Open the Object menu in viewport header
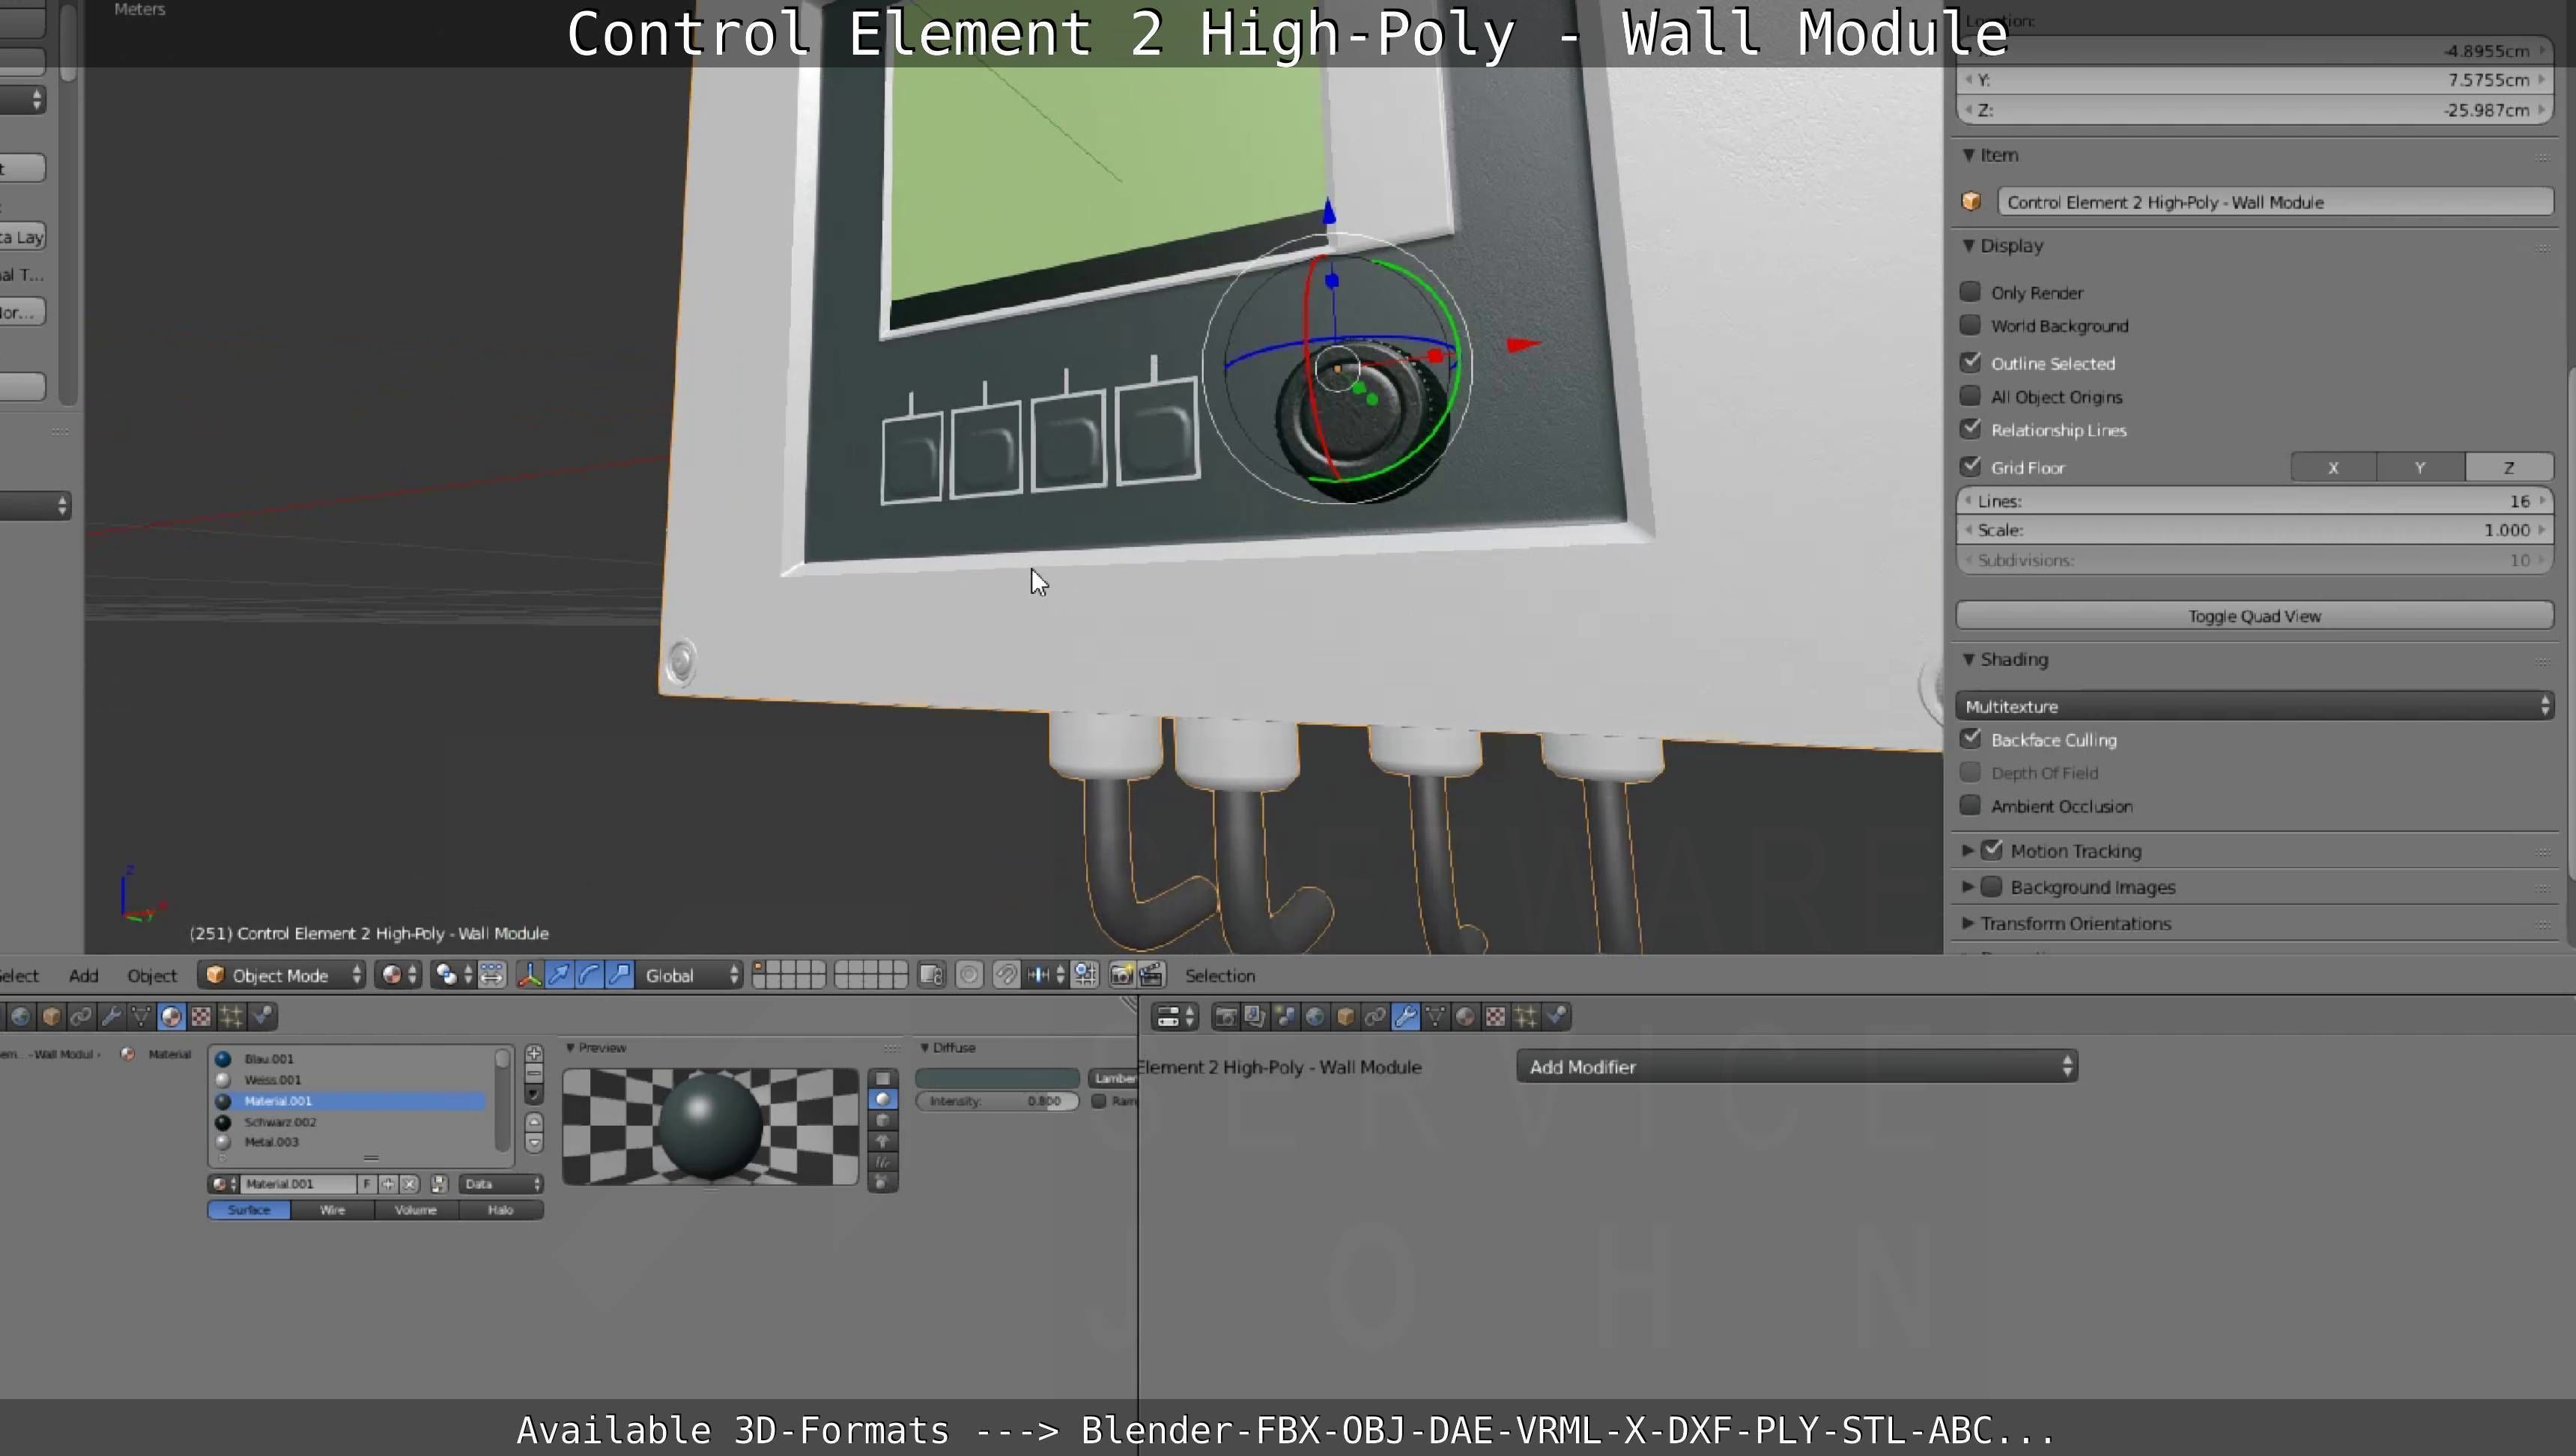 tap(152, 975)
